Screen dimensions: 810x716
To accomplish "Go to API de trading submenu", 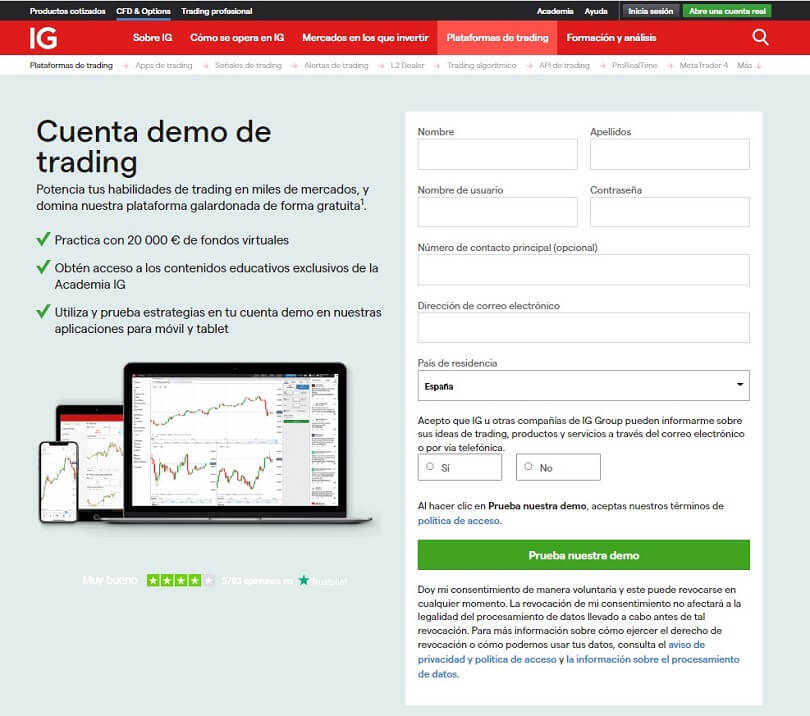I will [564, 65].
